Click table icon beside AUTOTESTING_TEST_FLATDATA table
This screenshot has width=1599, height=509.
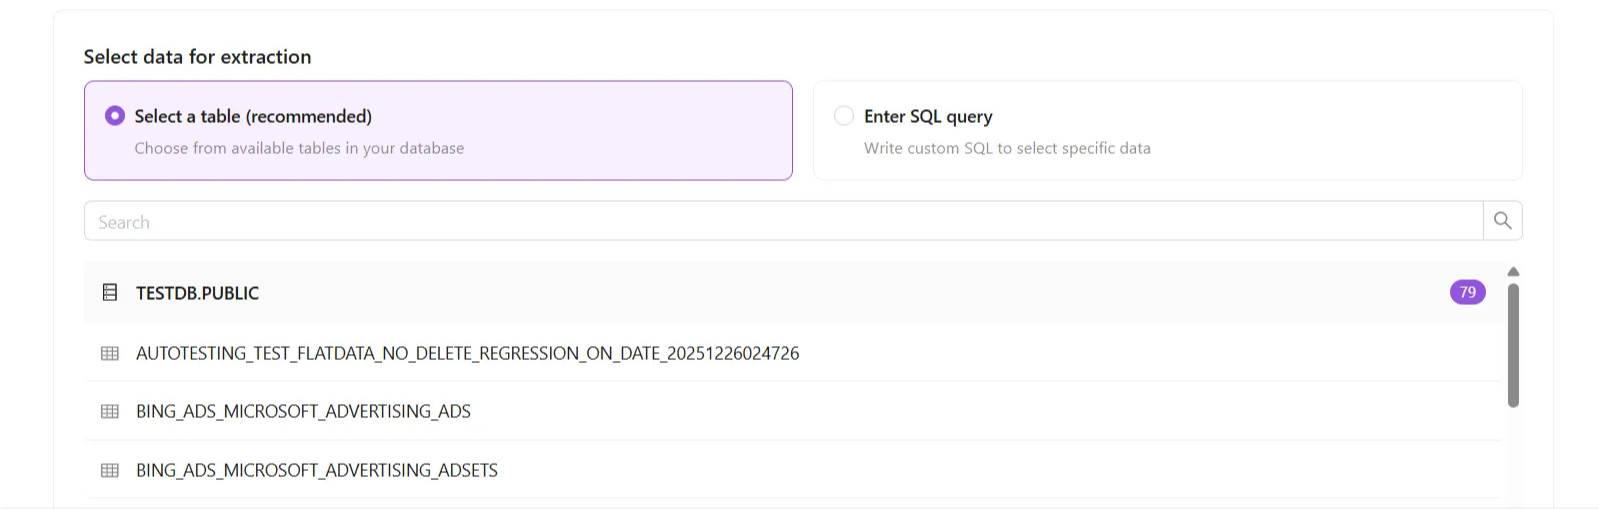click(x=110, y=354)
